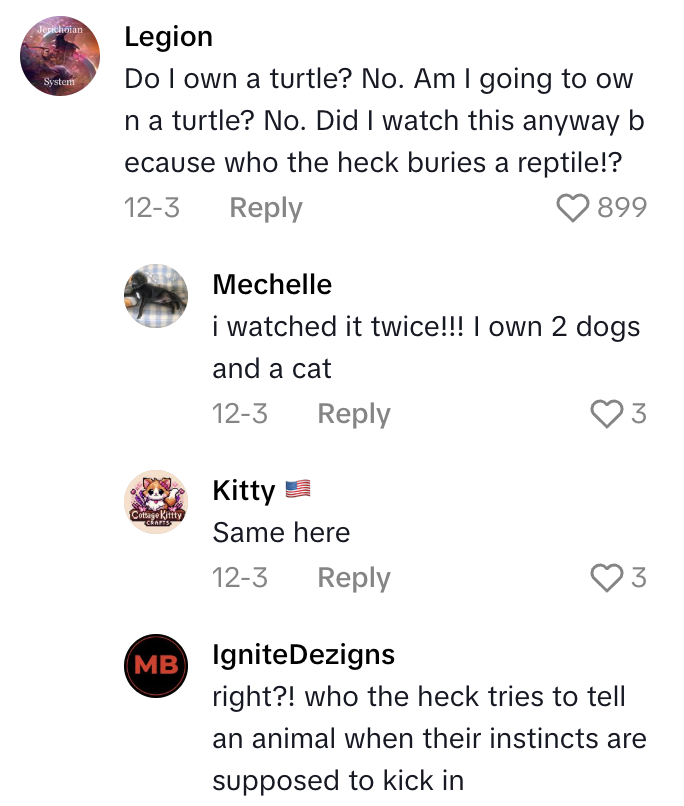Click the username Legion
684x806 pixels.
(168, 37)
